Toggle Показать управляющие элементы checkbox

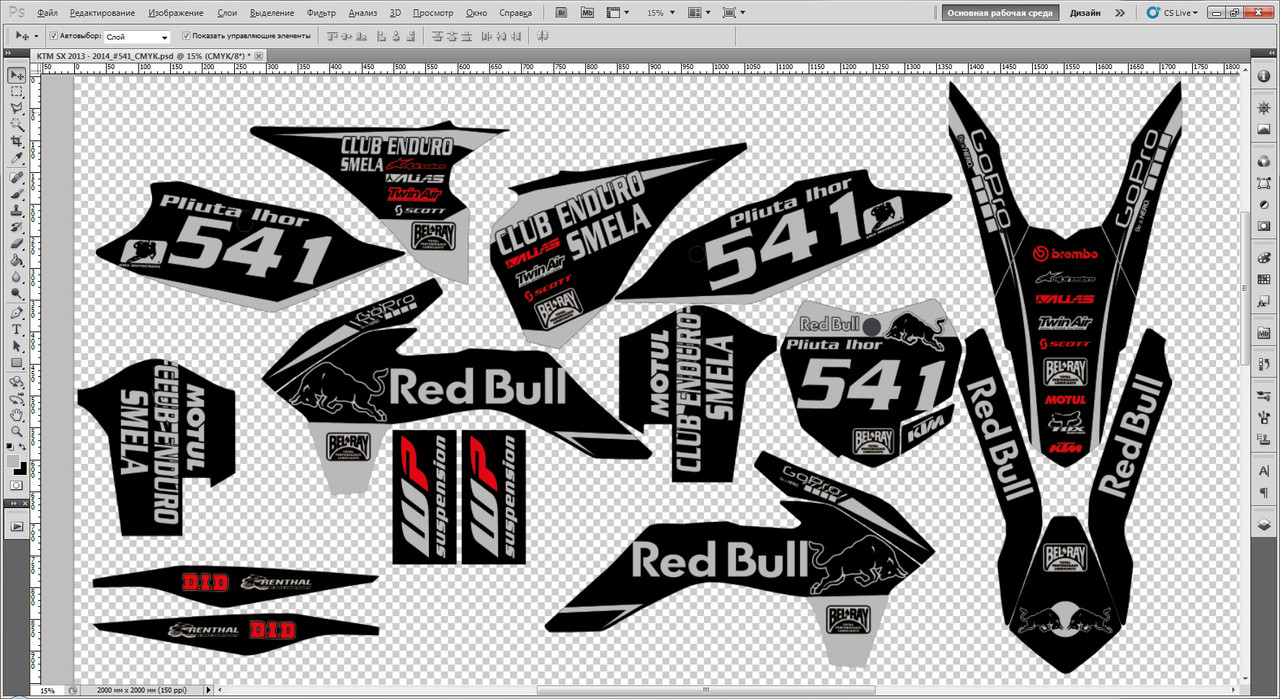(187, 35)
